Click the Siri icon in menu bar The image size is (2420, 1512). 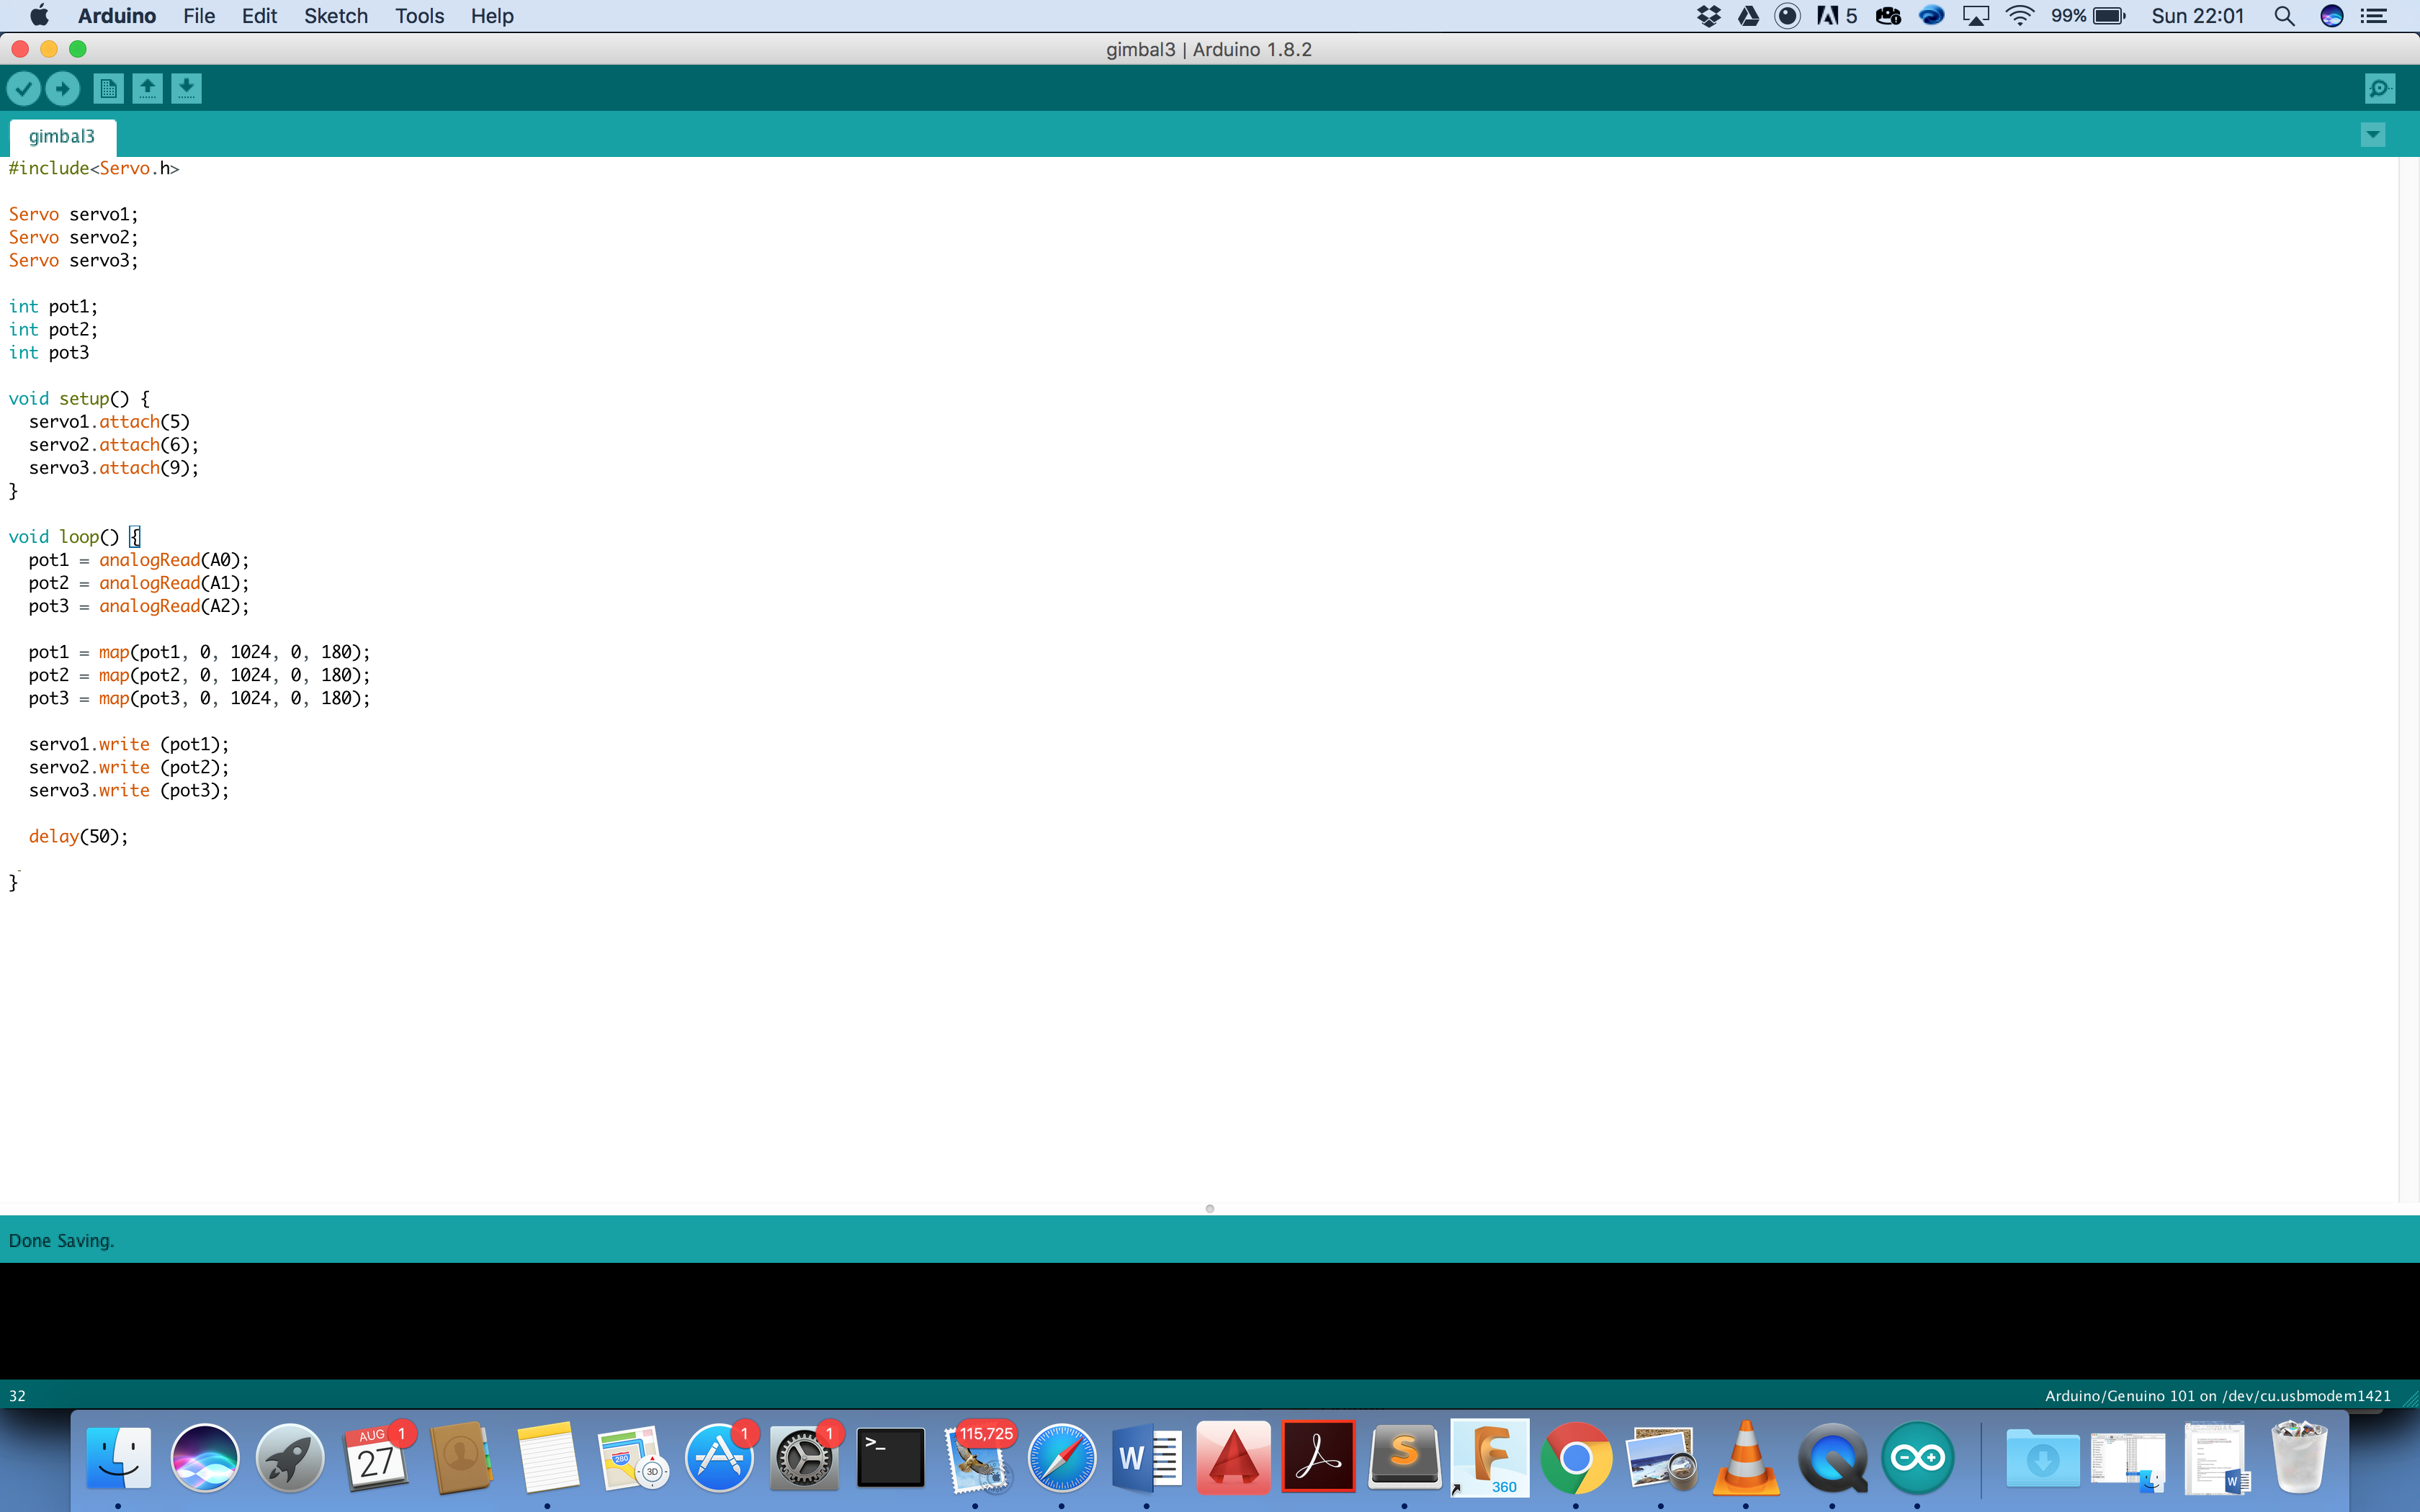2331,16
